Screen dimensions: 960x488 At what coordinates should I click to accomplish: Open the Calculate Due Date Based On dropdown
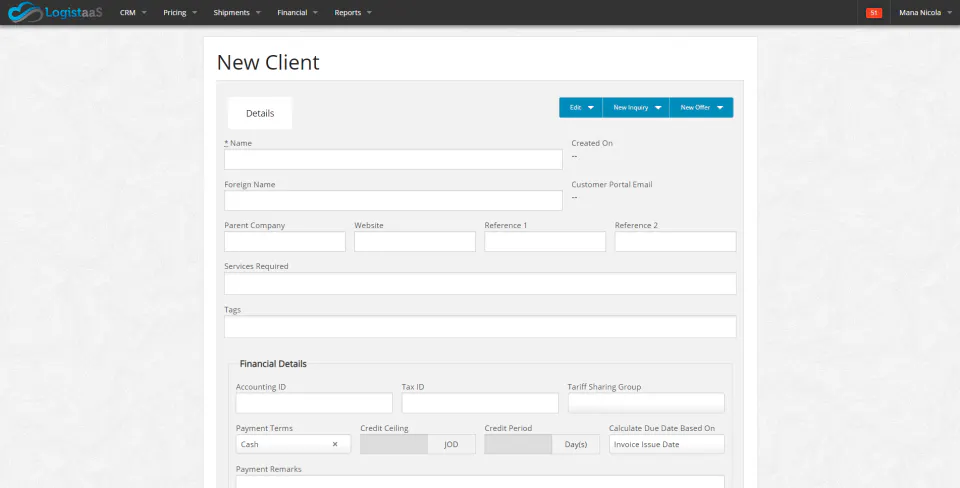[x=667, y=444]
